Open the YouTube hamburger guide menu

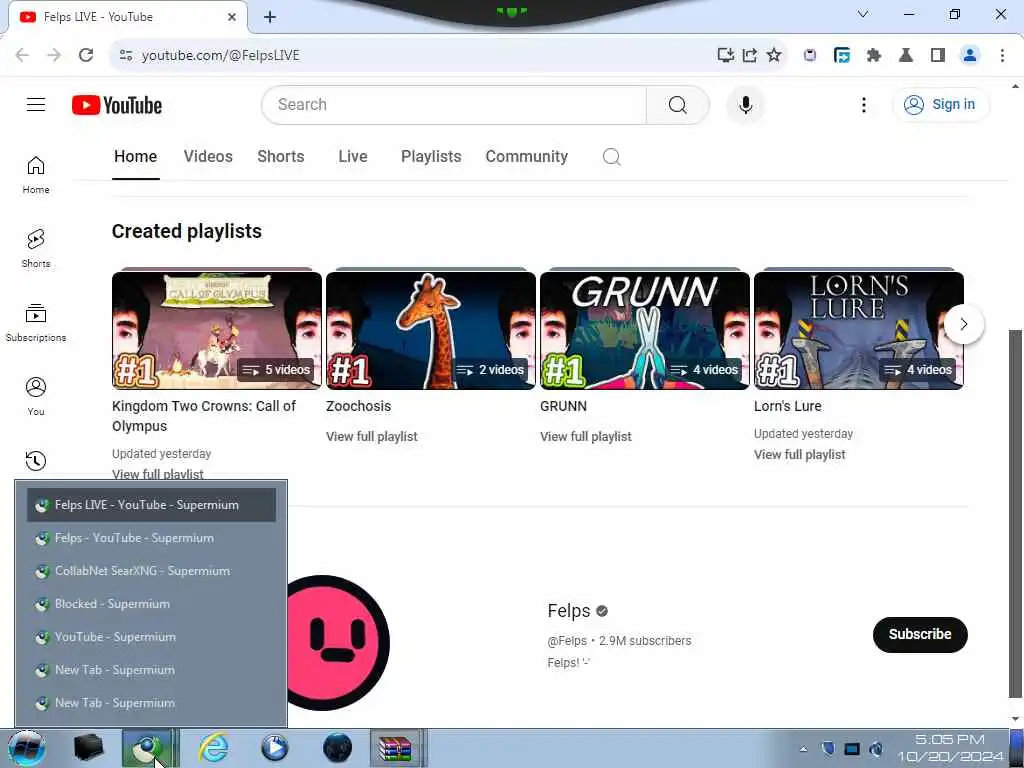[x=36, y=104]
